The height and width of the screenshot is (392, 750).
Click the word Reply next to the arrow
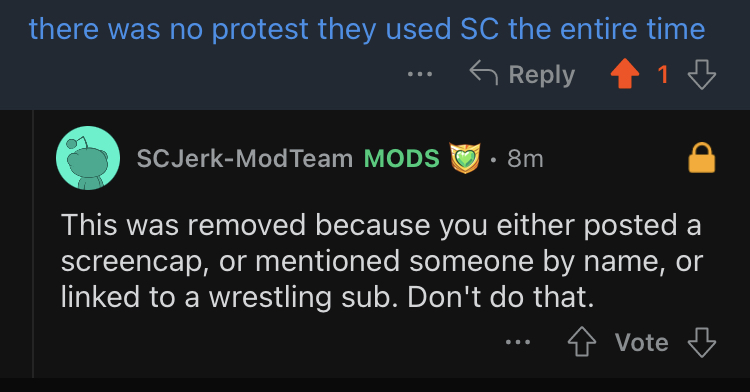coord(541,75)
